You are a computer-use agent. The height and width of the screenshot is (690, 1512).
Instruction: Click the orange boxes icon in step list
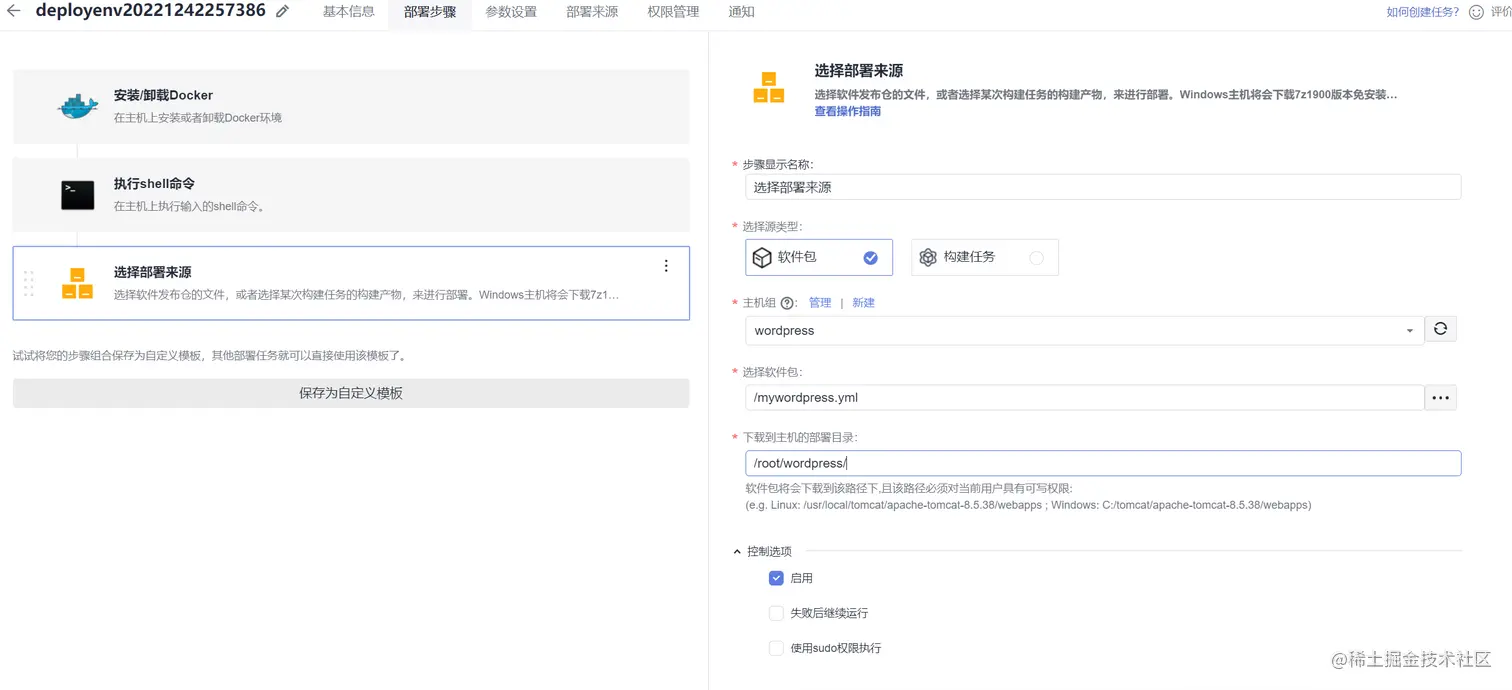(x=78, y=283)
